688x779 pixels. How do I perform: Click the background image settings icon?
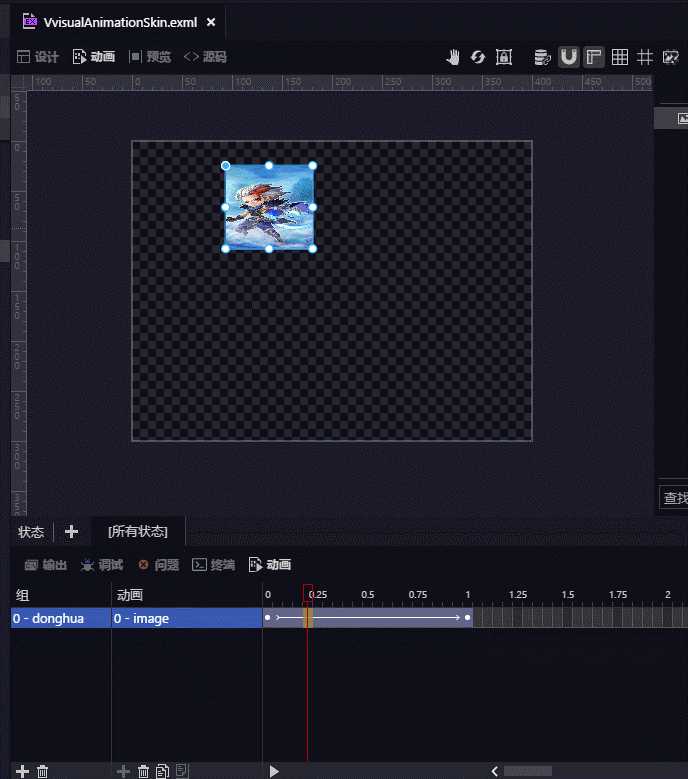click(x=671, y=57)
